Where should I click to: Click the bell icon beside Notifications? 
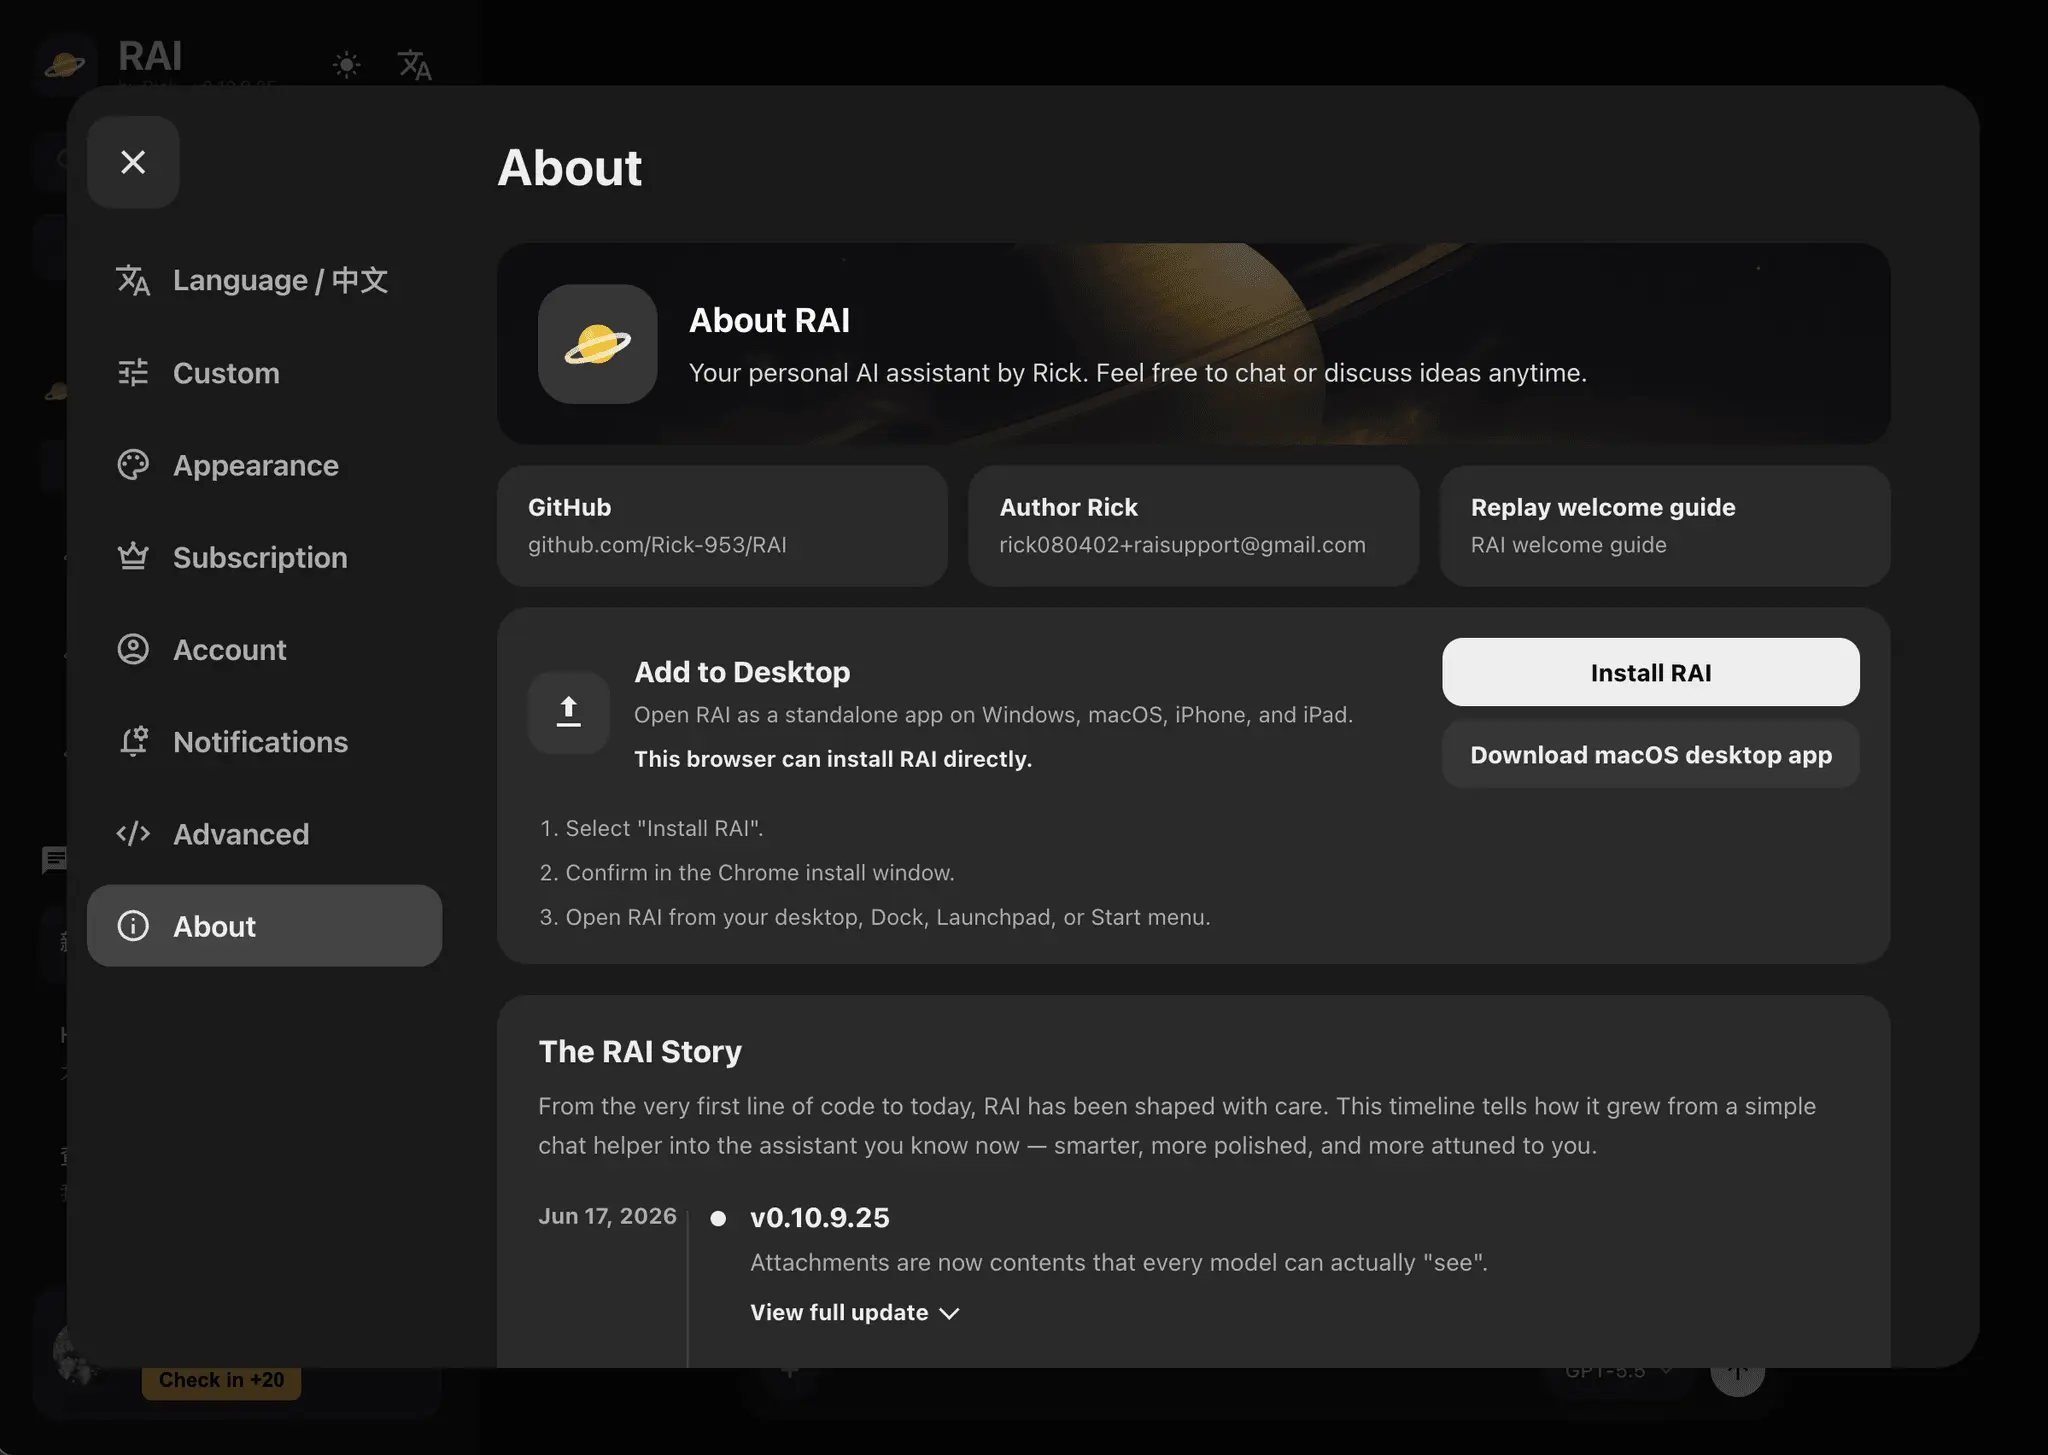(x=133, y=741)
